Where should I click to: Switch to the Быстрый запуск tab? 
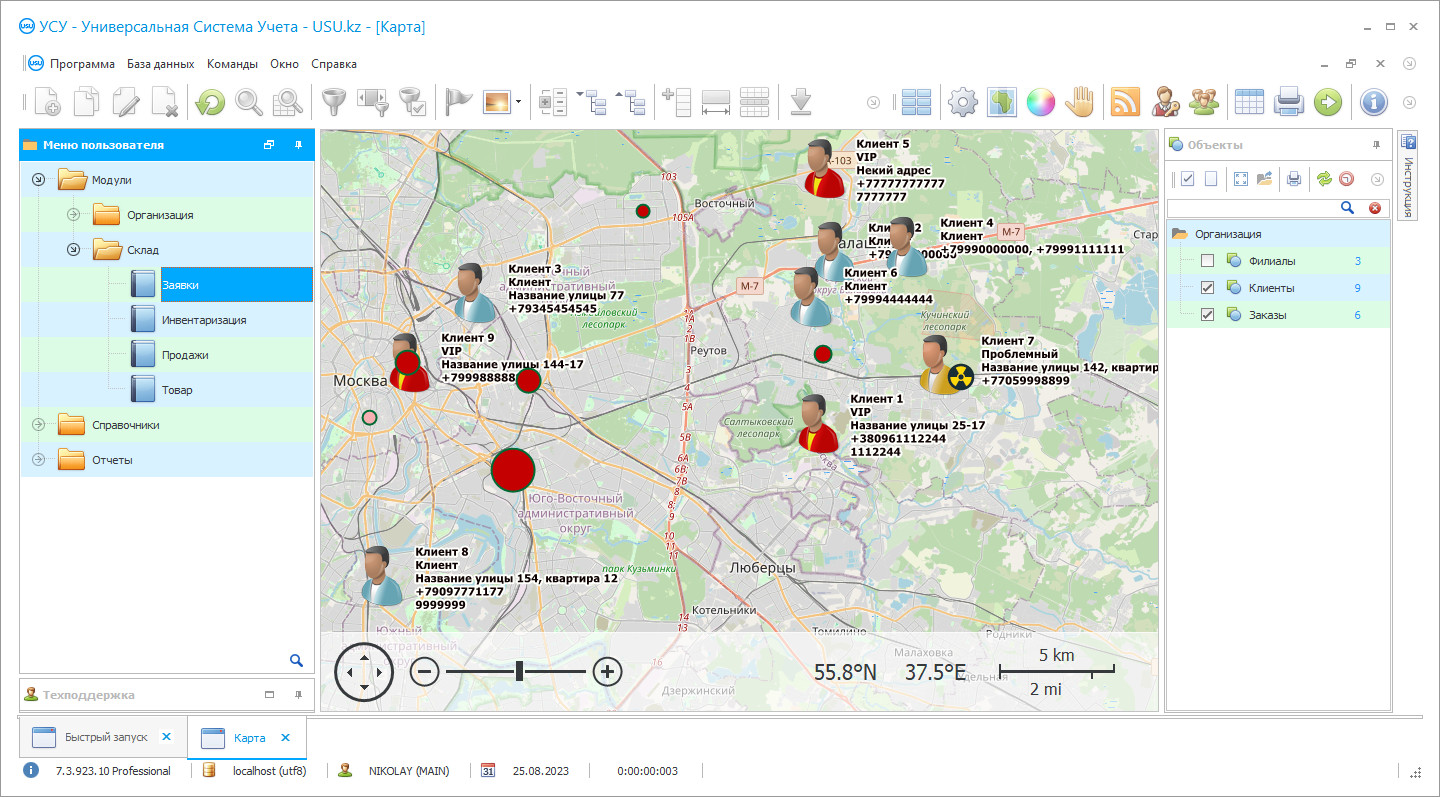106,737
